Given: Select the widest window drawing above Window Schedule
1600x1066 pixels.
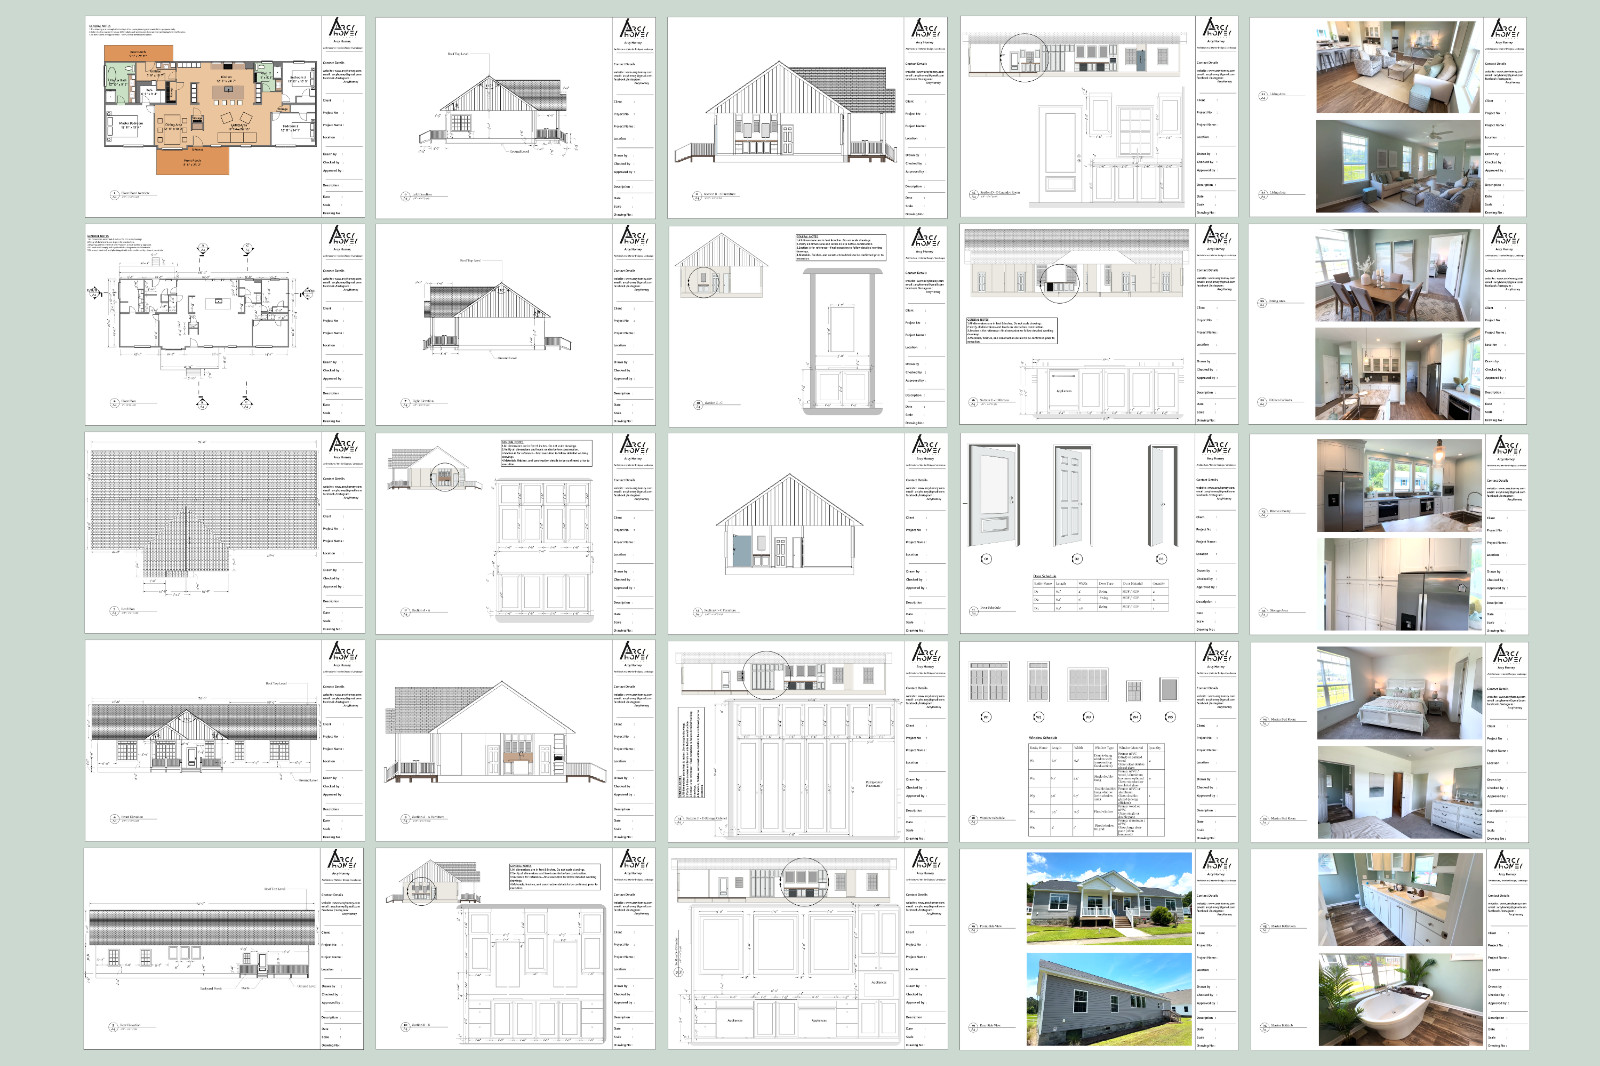Looking at the screenshot, I should pyautogui.click(x=1089, y=684).
